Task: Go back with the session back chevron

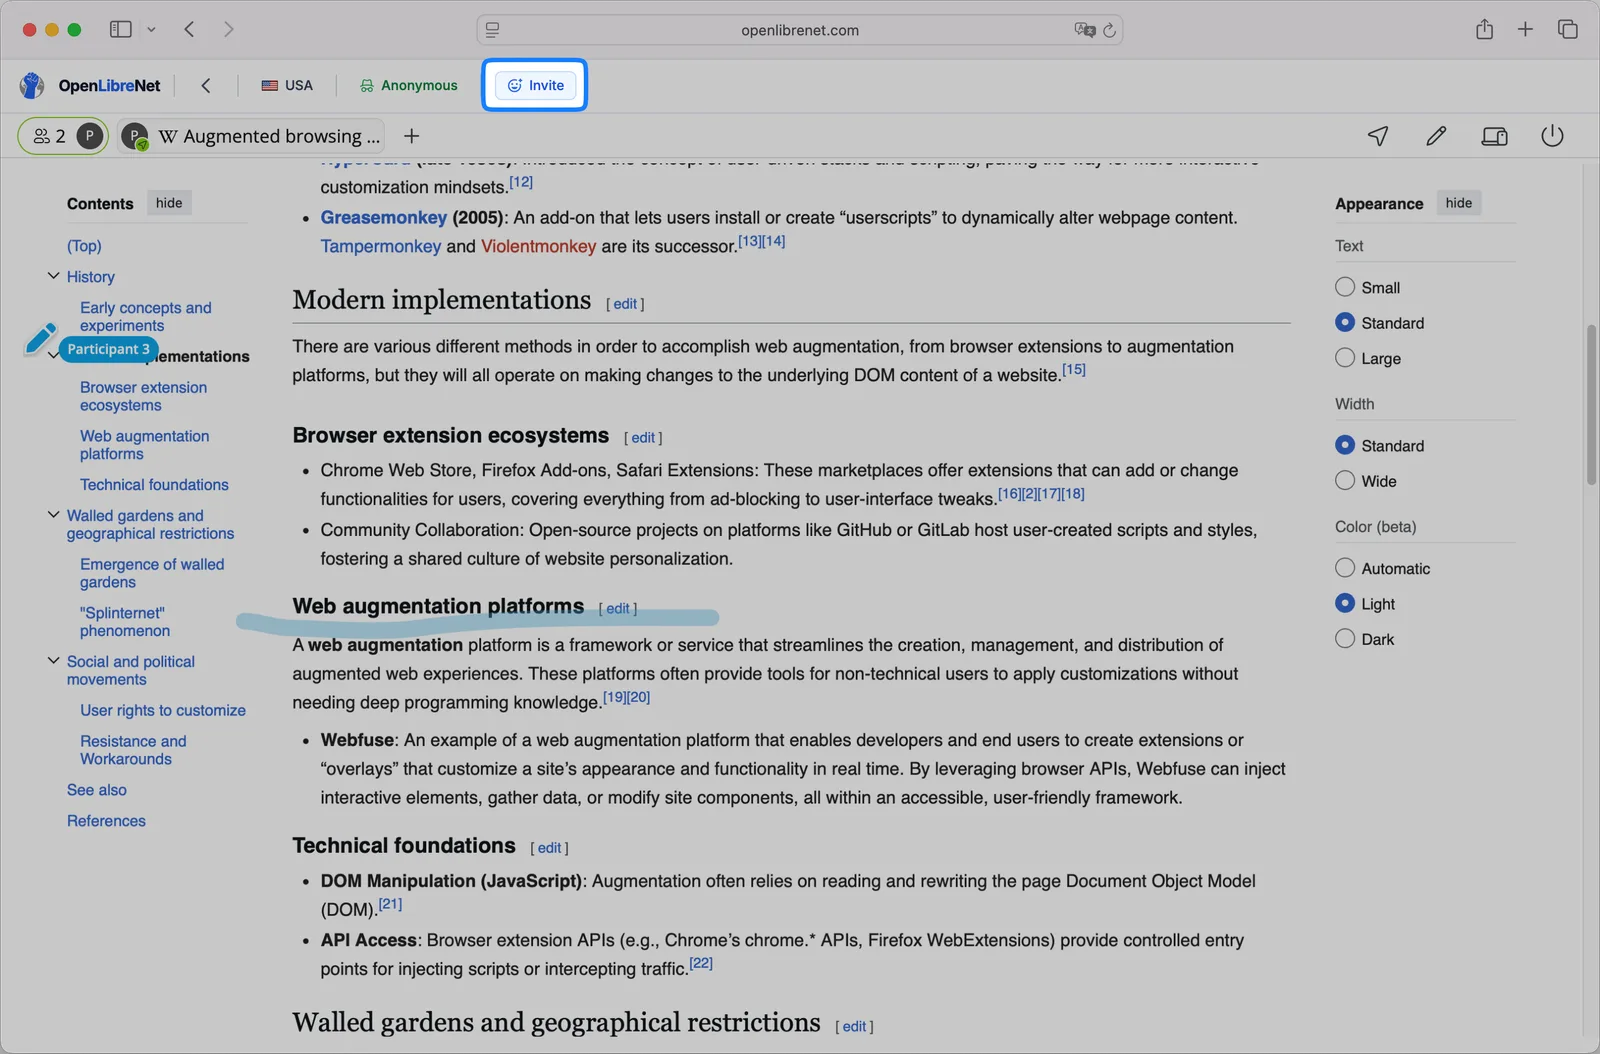Action: (206, 85)
